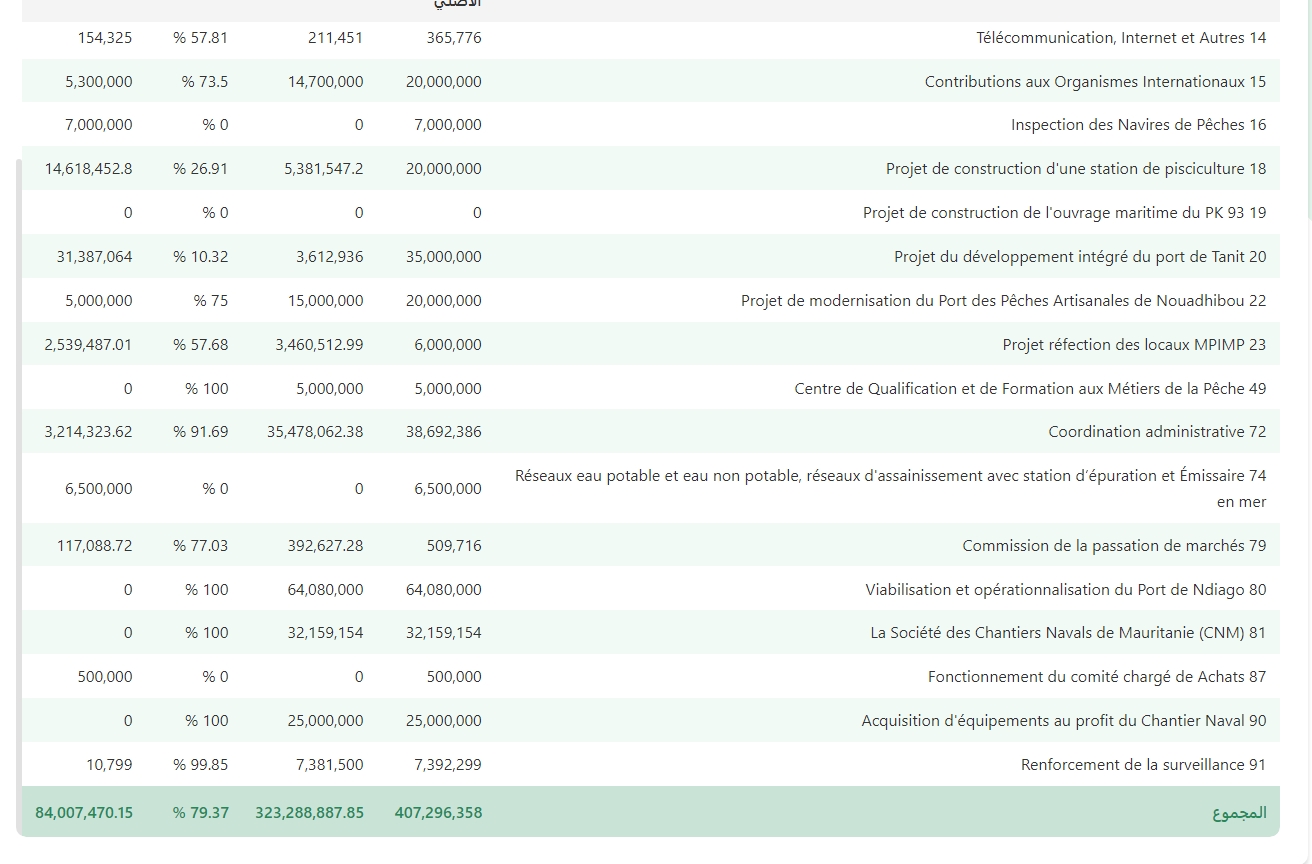Select 'Contributions aux Organismes Internationaux 15' row
The height and width of the screenshot is (864, 1312).
1095,82
